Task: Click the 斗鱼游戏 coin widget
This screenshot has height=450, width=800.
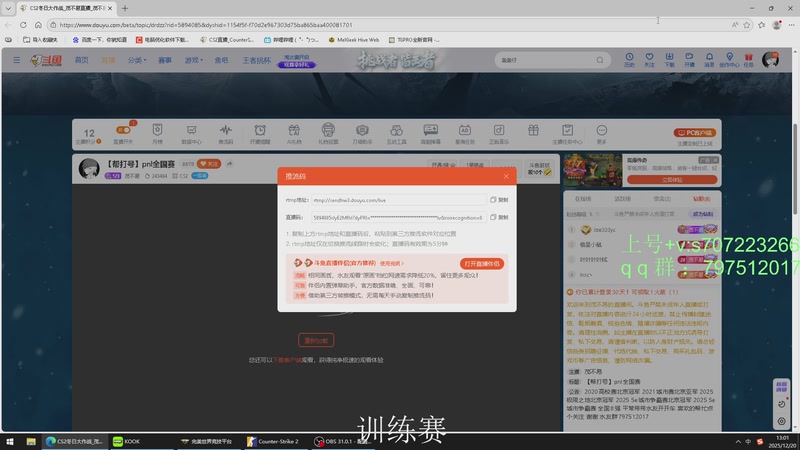Action: pos(539,169)
